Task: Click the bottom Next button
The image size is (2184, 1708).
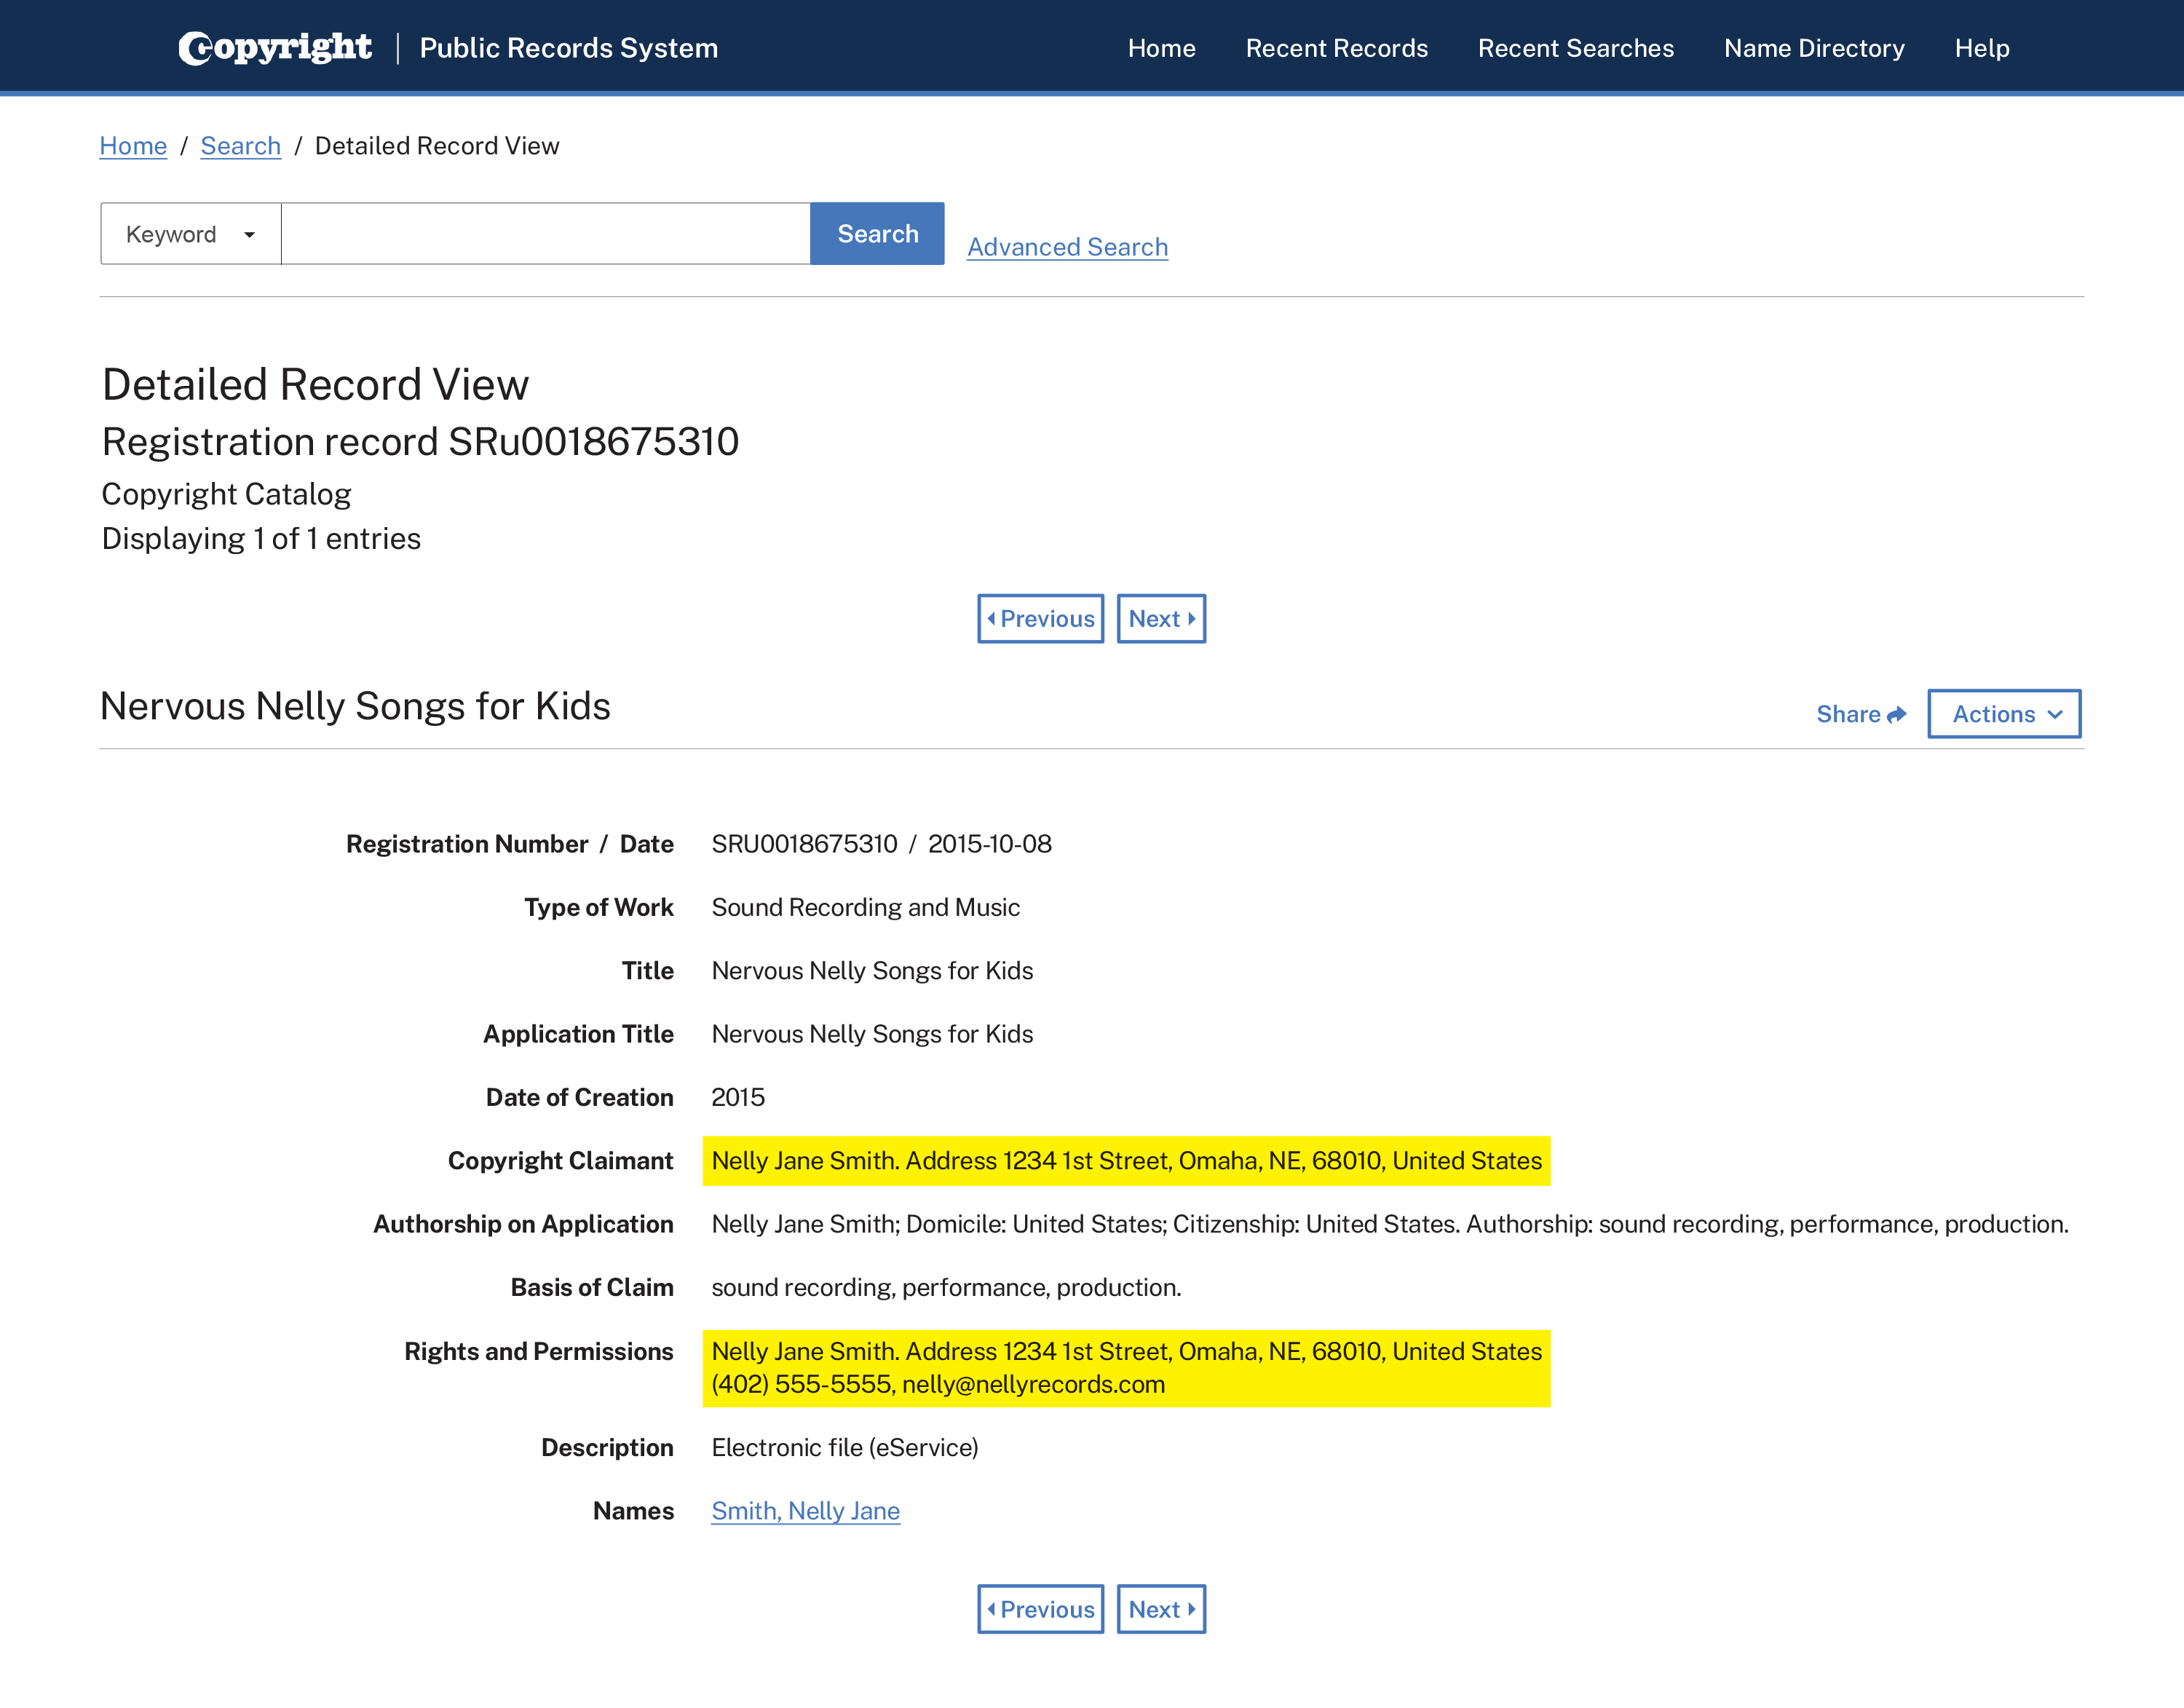Action: click(x=1161, y=1609)
